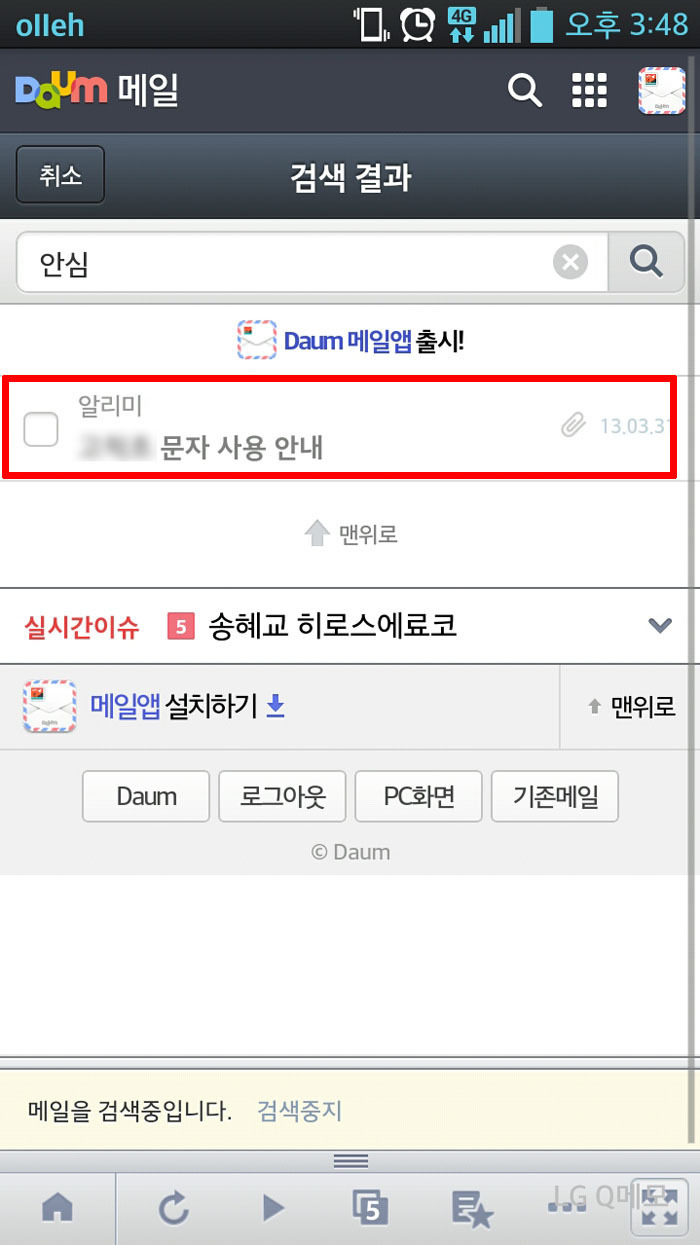Click the 검색중지 link
This screenshot has height=1245, width=700.
point(300,1110)
